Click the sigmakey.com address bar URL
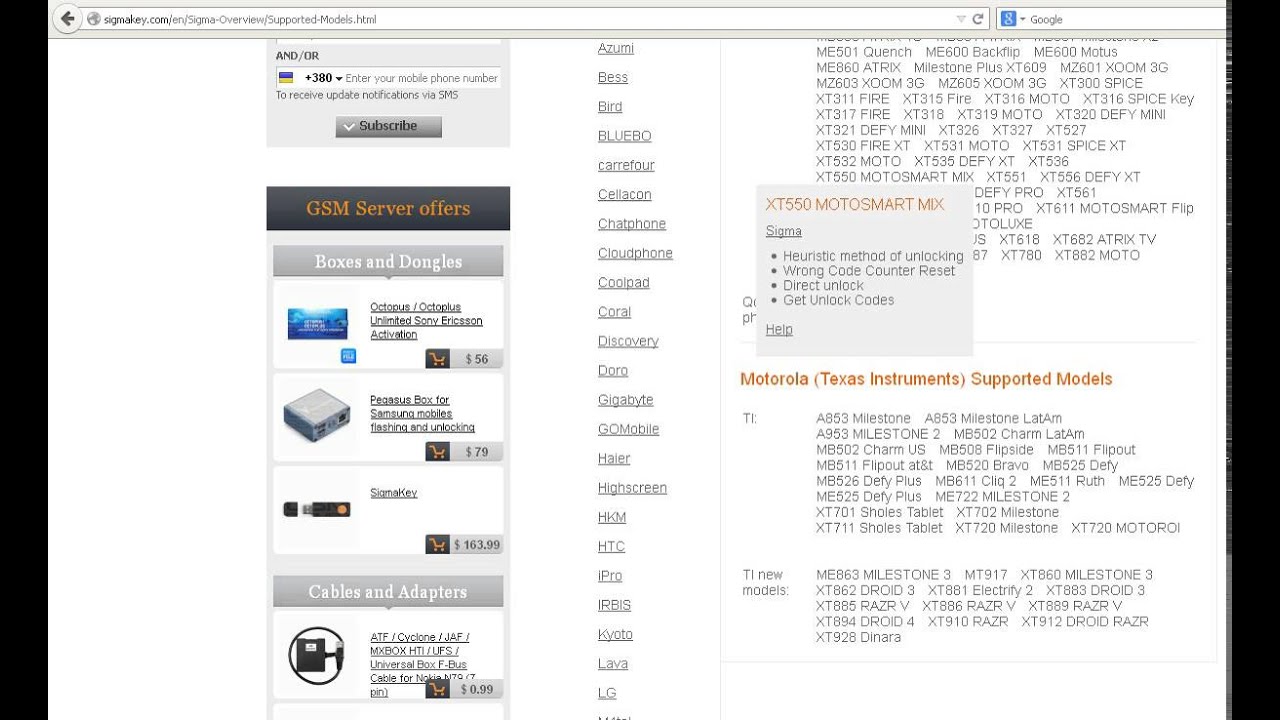The image size is (1280, 720). click(240, 19)
